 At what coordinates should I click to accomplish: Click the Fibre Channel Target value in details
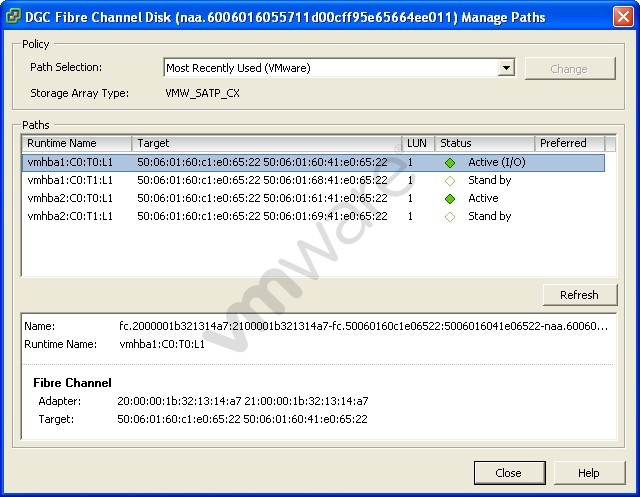tap(242, 419)
